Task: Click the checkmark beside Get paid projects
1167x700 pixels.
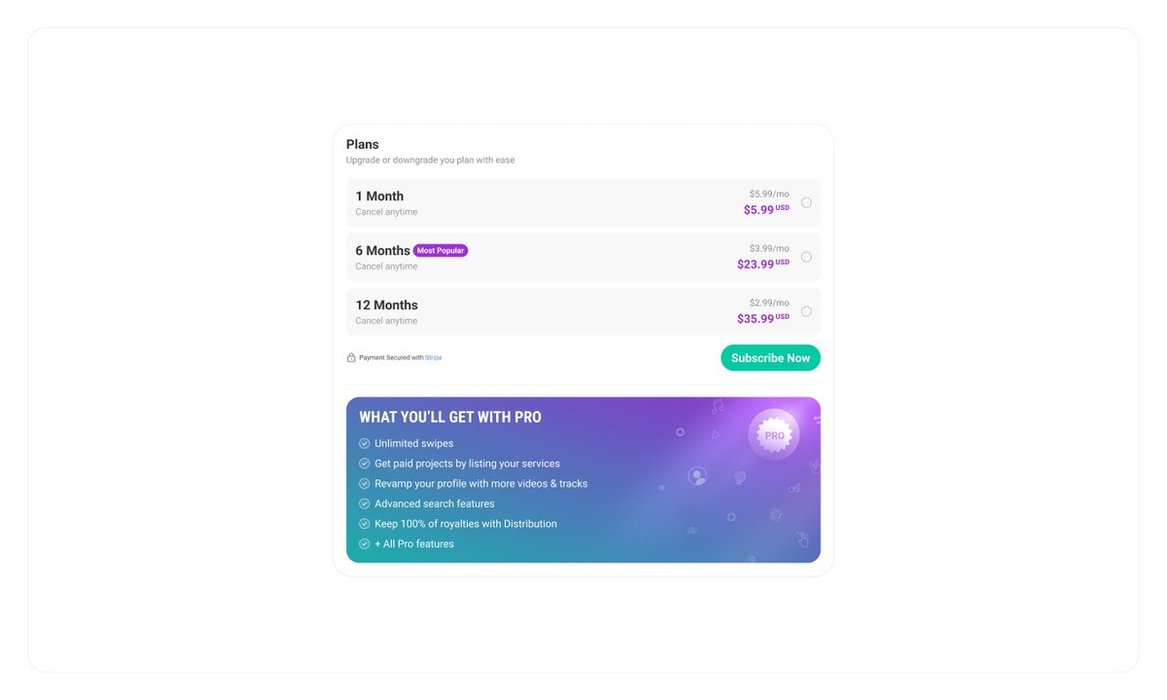Action: 364,464
